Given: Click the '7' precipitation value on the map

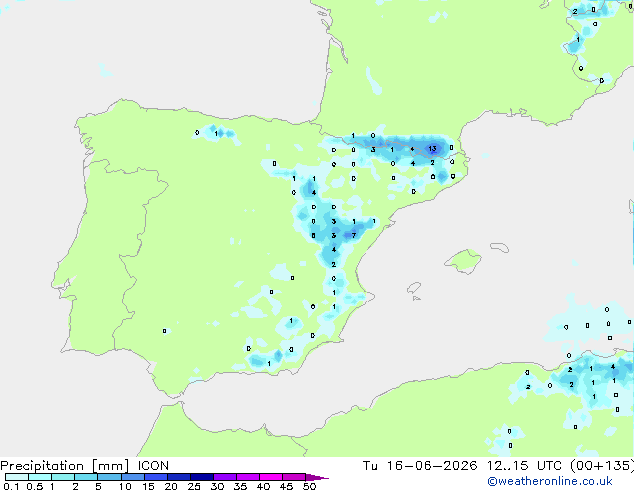Looking at the screenshot, I should click(x=354, y=235).
